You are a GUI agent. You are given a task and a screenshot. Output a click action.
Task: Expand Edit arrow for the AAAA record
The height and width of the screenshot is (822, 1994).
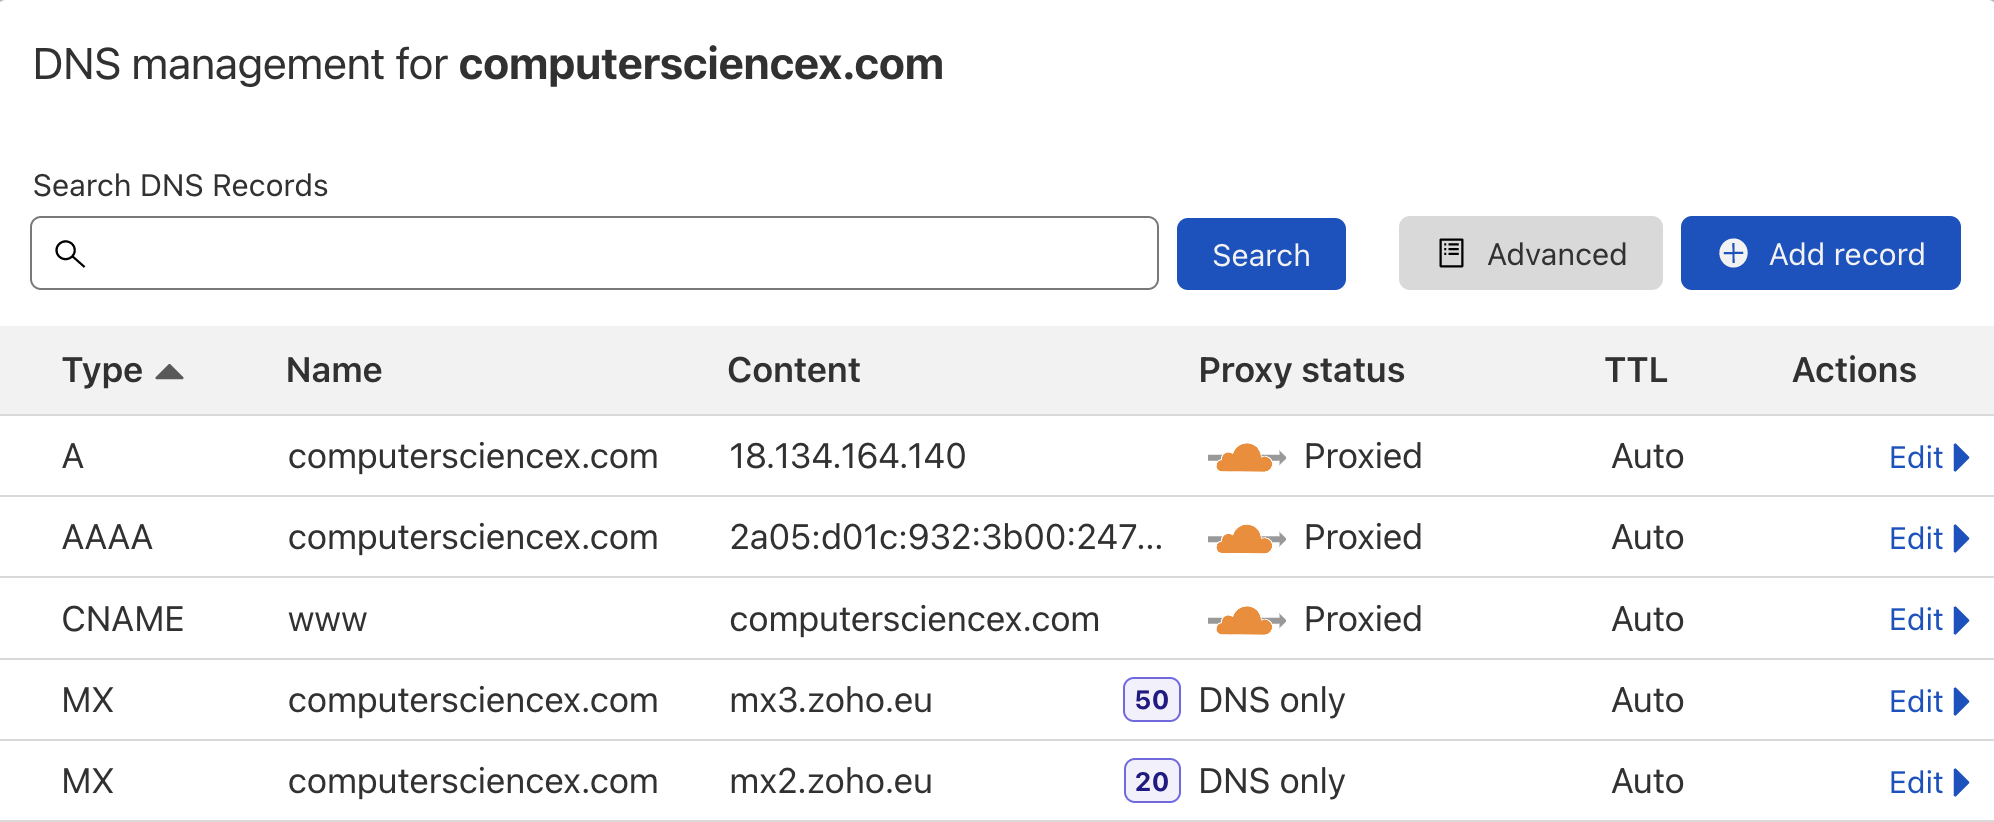[x=1961, y=538]
